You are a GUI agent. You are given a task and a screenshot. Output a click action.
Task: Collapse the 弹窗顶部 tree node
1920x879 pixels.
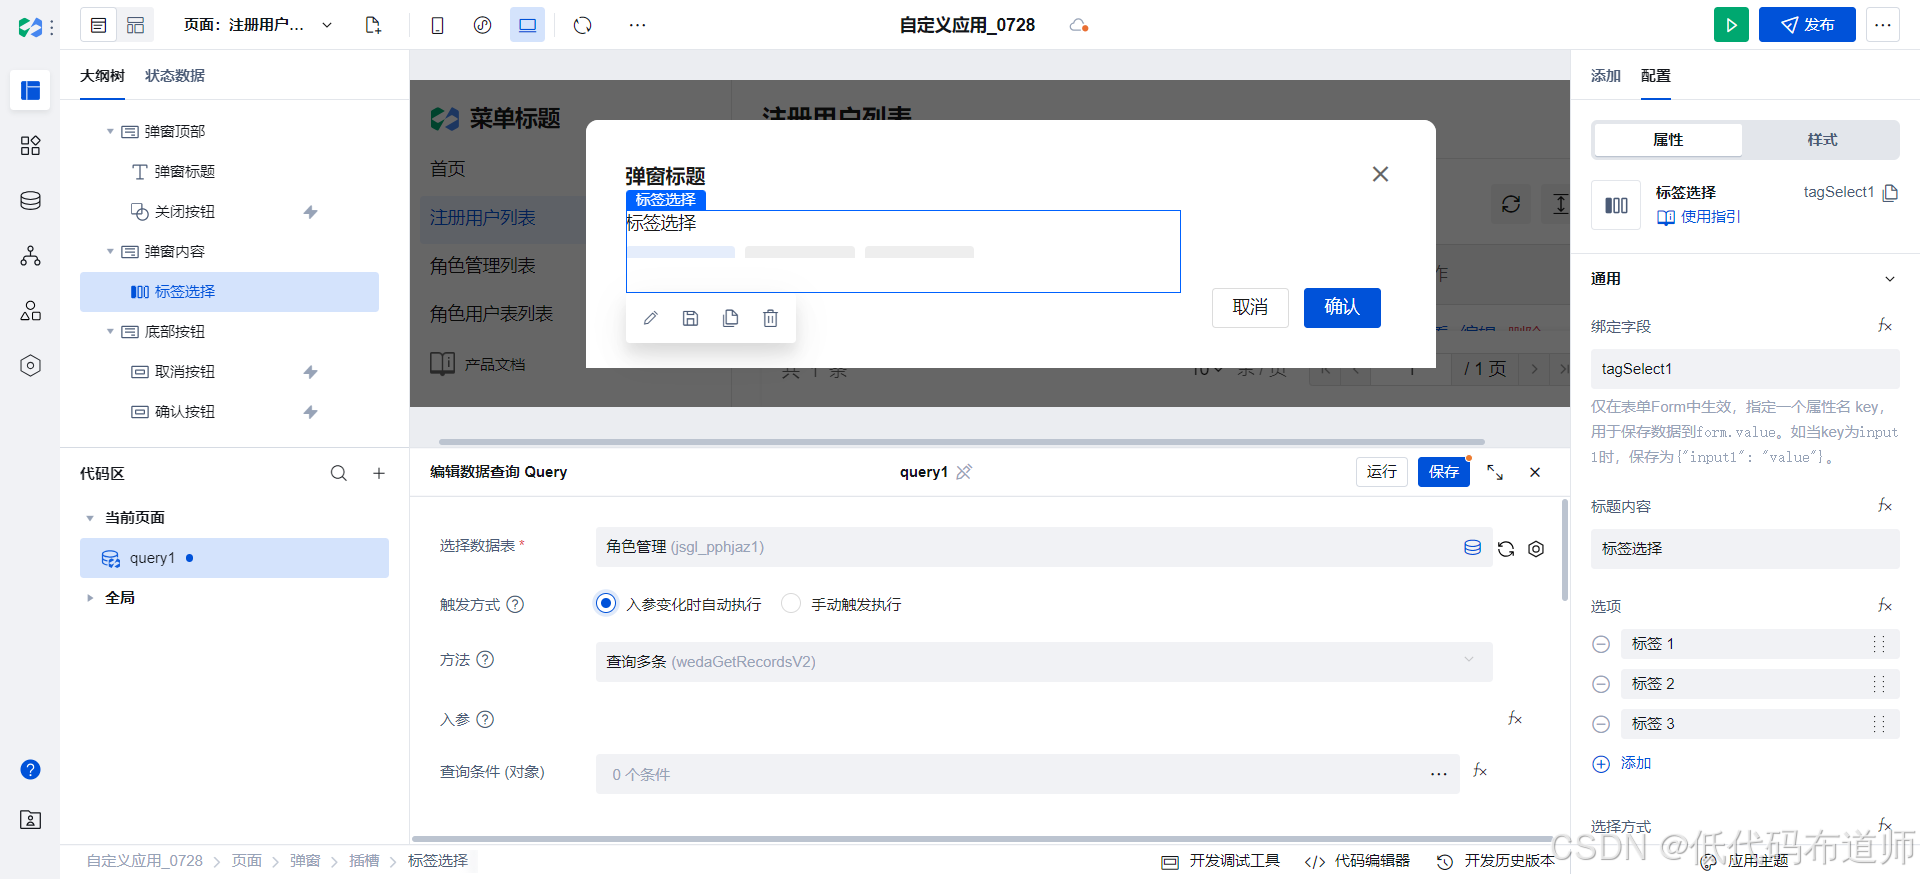coord(110,131)
